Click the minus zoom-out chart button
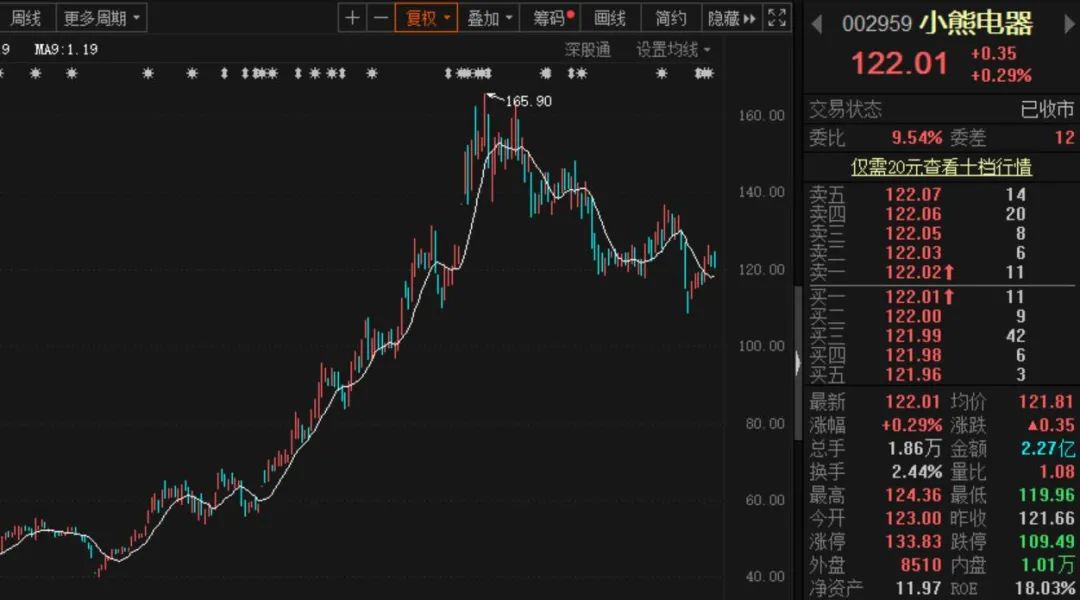The height and width of the screenshot is (600, 1080). point(380,18)
